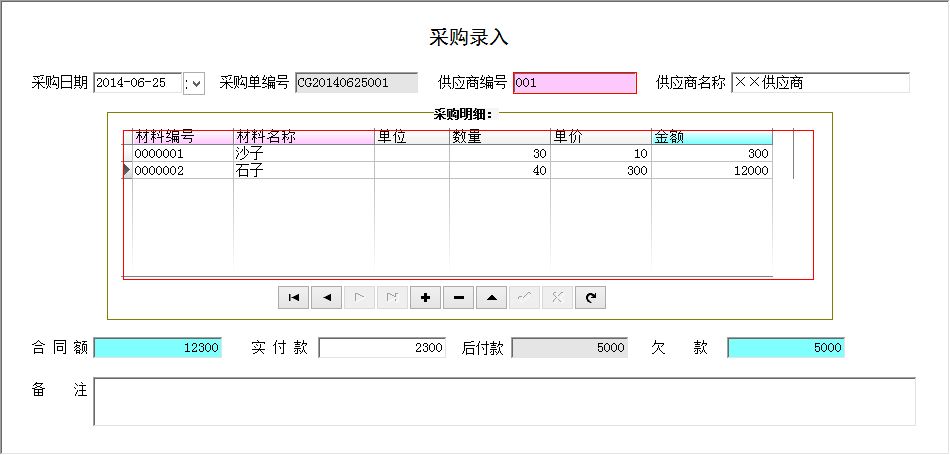Delete current row with minus button
The image size is (950, 455).
(459, 297)
